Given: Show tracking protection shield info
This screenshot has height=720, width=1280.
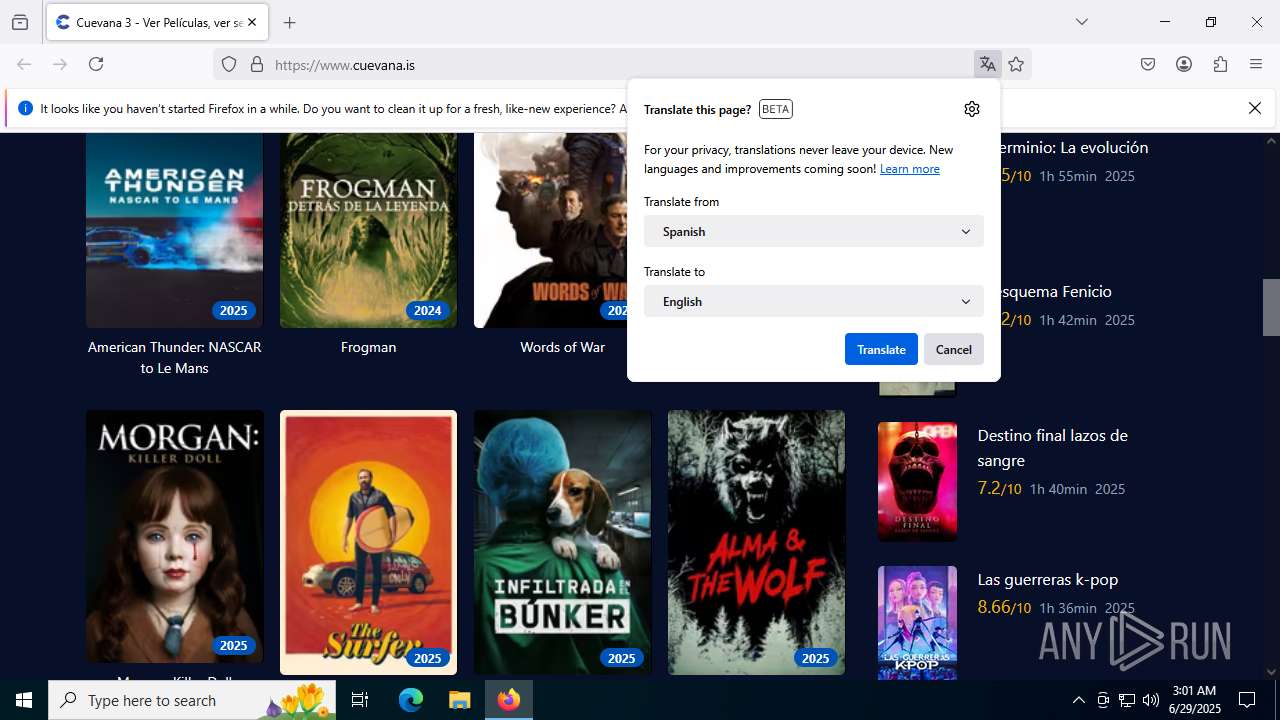Looking at the screenshot, I should (x=229, y=65).
